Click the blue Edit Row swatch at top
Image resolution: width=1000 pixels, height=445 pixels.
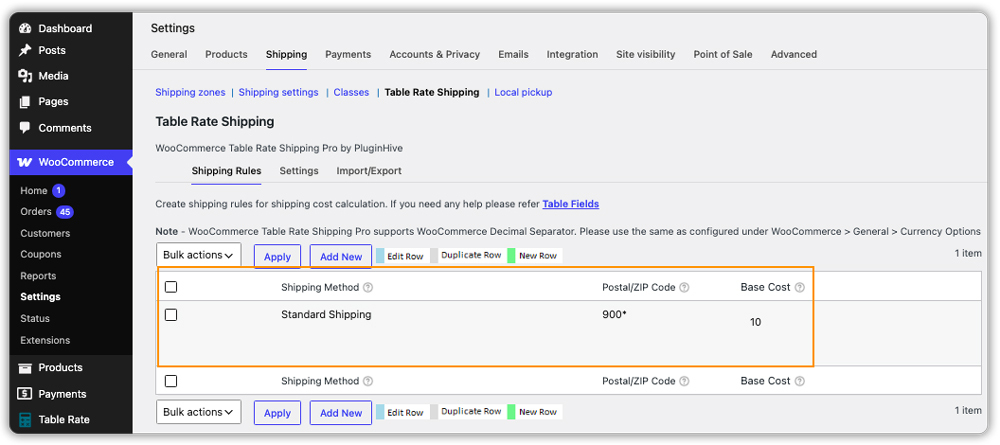[380, 256]
